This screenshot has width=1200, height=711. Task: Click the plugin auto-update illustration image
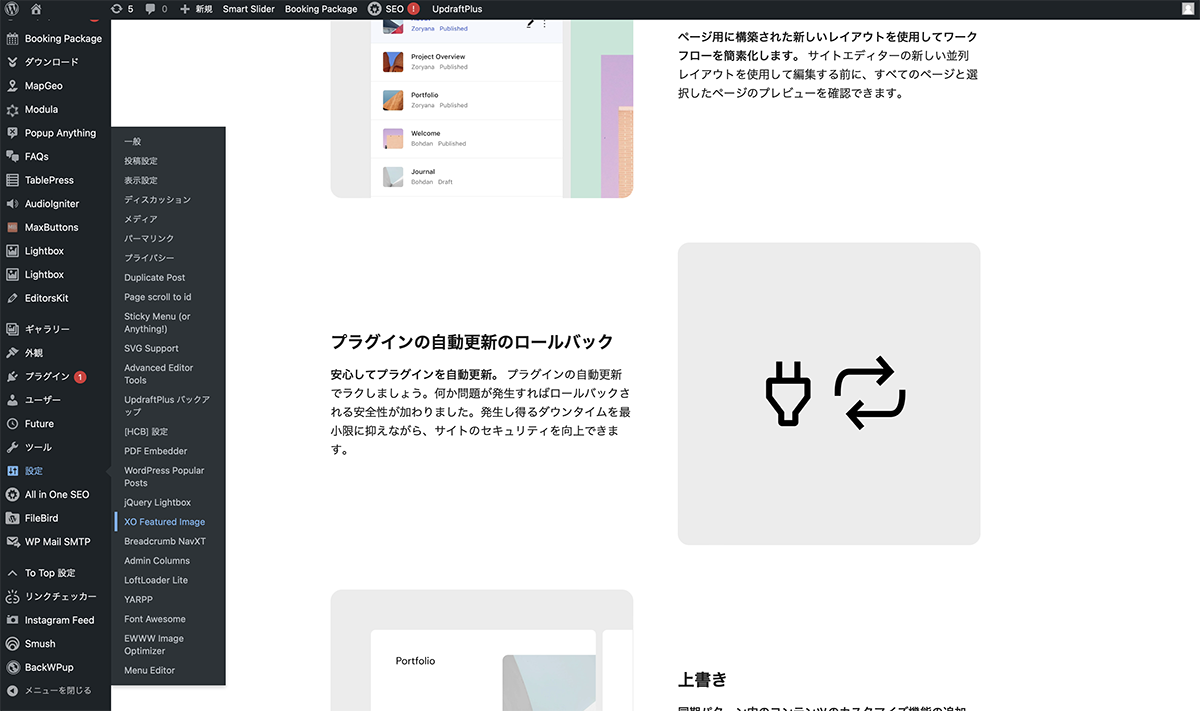tap(828, 393)
